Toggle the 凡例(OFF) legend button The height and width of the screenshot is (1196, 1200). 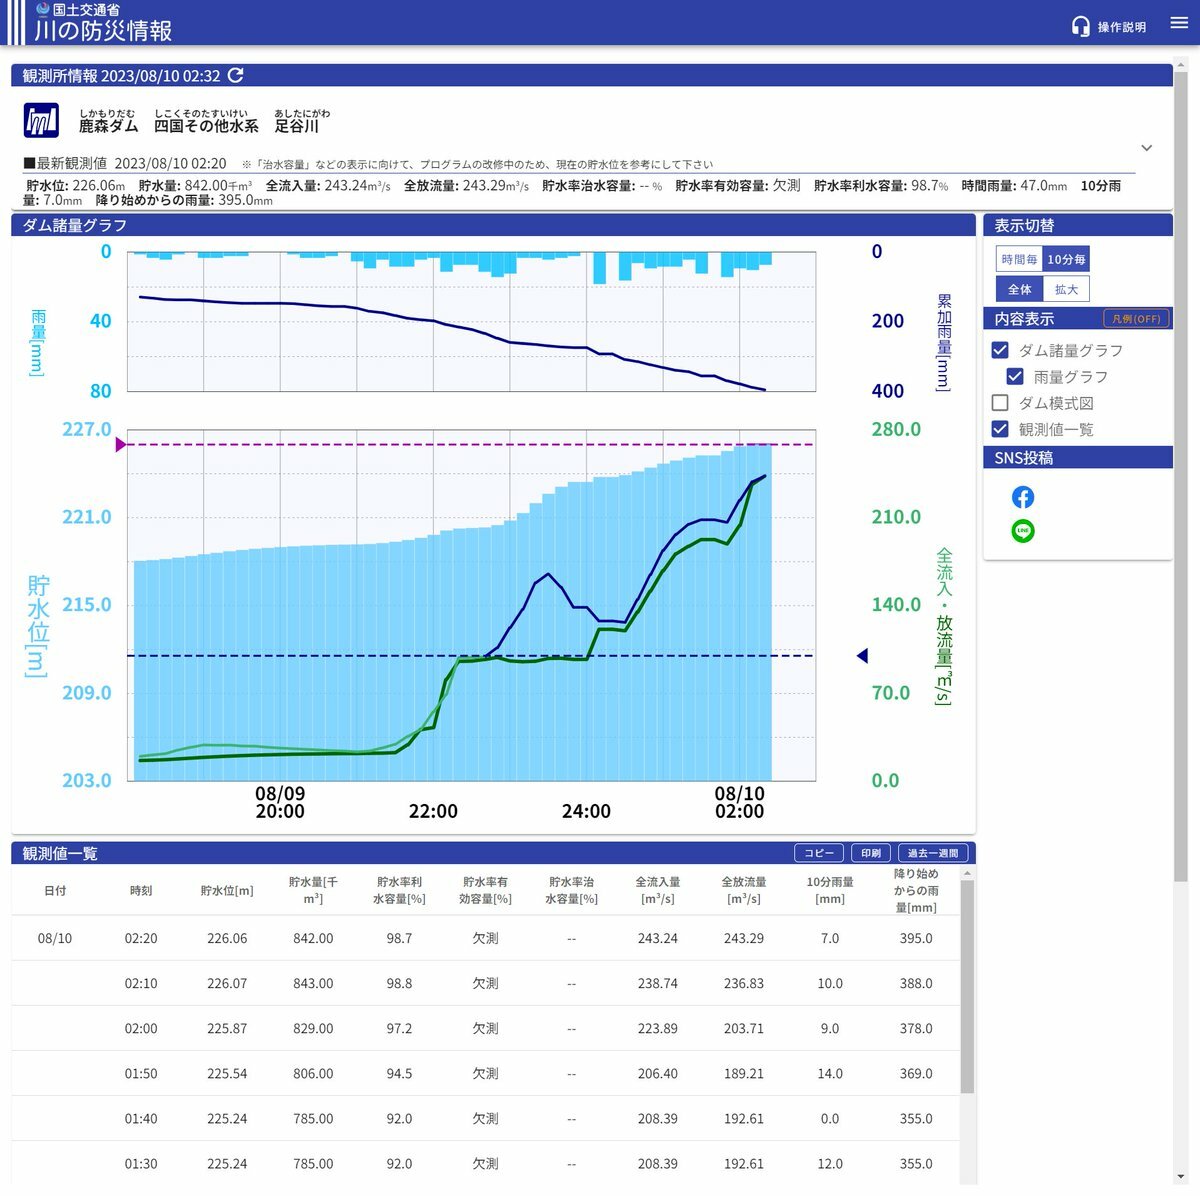coord(1136,319)
